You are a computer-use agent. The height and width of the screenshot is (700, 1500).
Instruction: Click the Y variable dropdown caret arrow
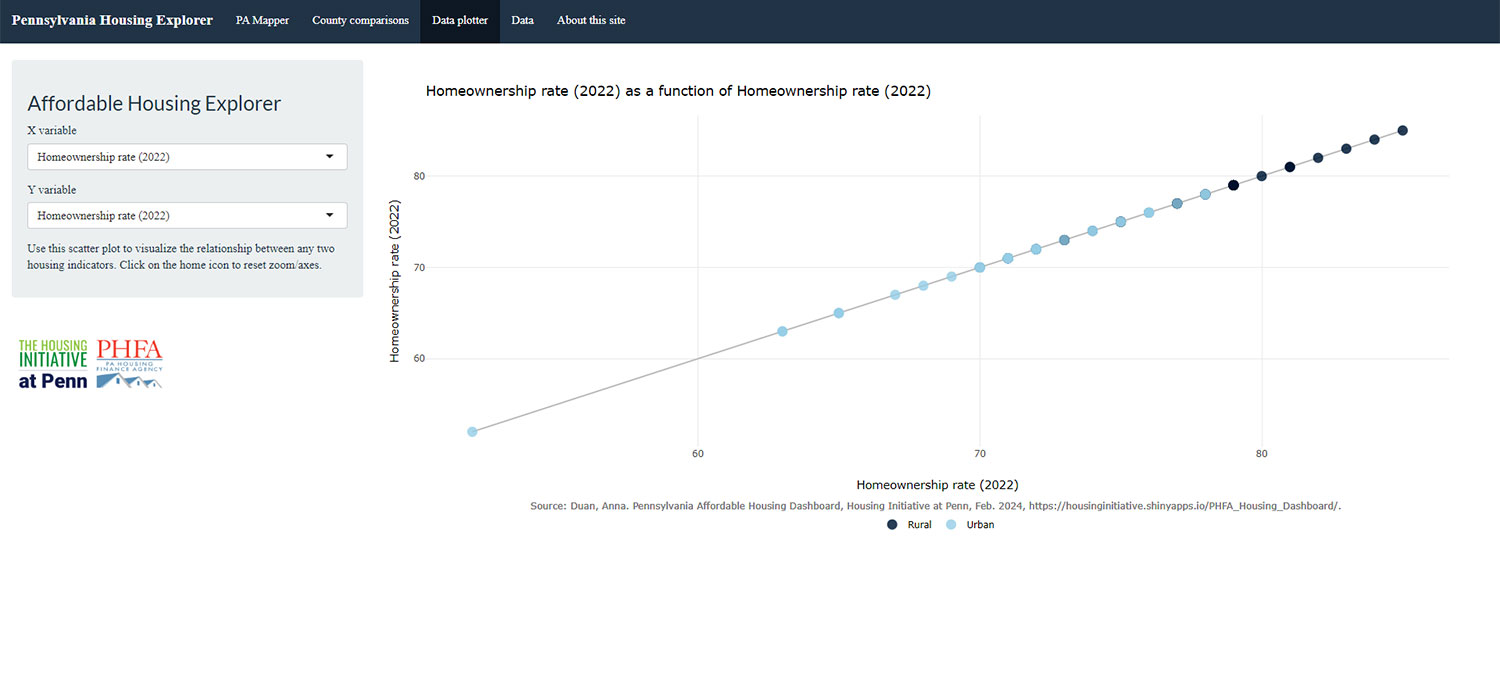(x=330, y=215)
